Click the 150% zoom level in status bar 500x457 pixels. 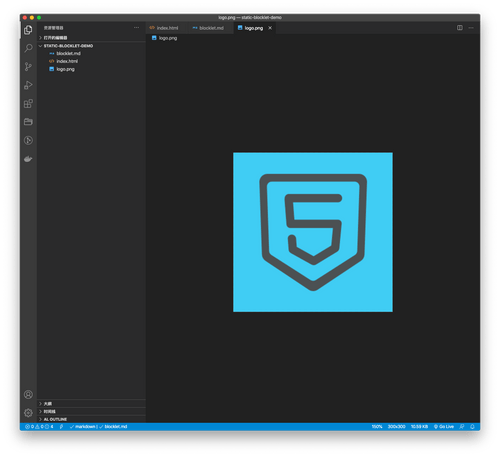click(377, 427)
